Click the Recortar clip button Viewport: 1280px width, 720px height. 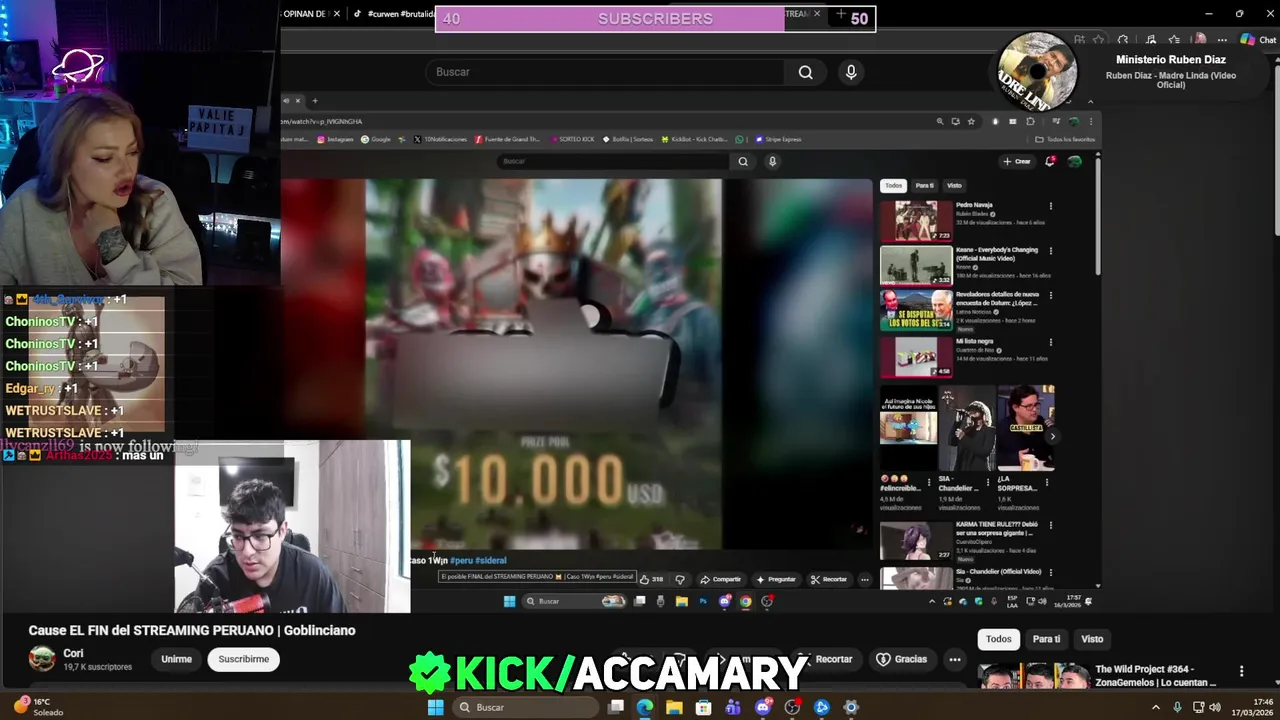[826, 659]
